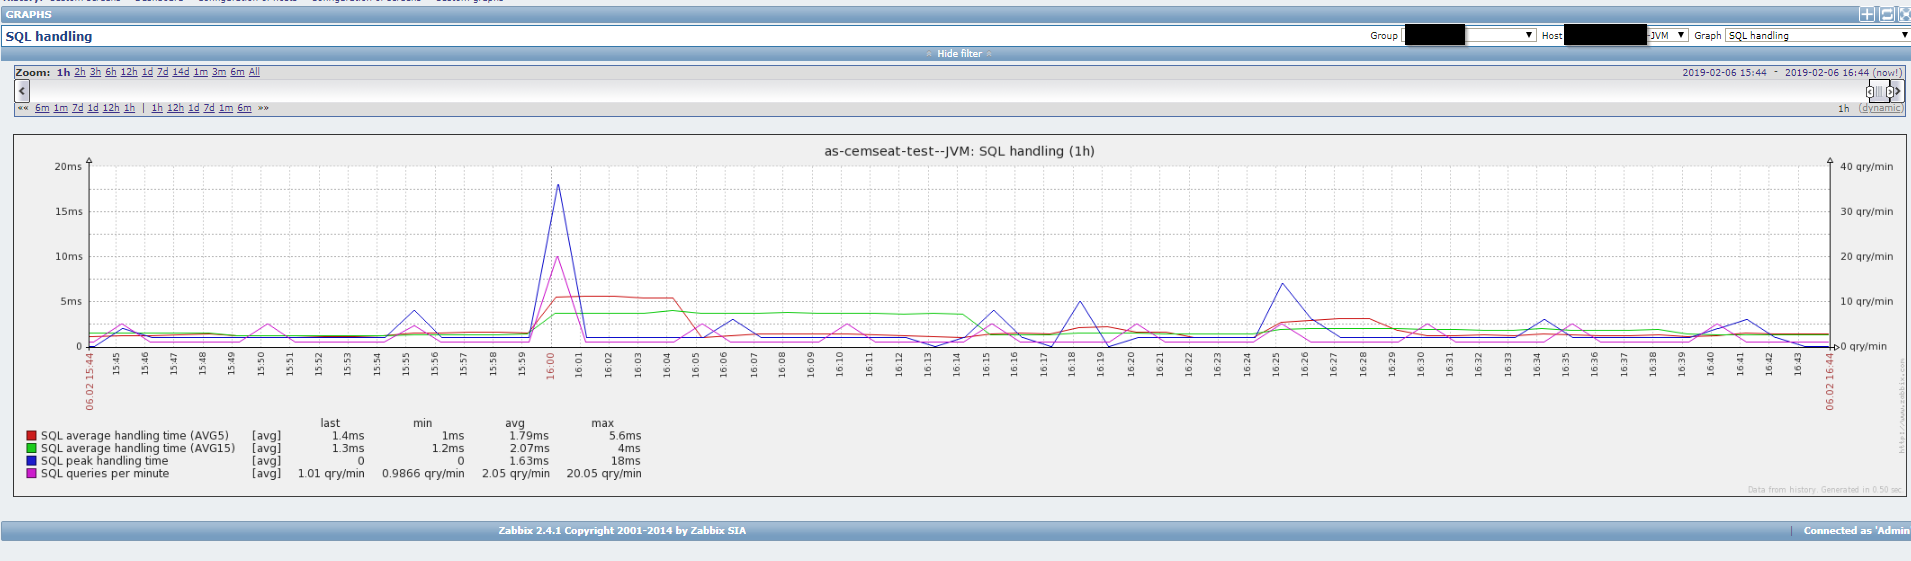
Task: Click Zabbix 2.4.1 copyright footer link
Action: click(x=622, y=531)
